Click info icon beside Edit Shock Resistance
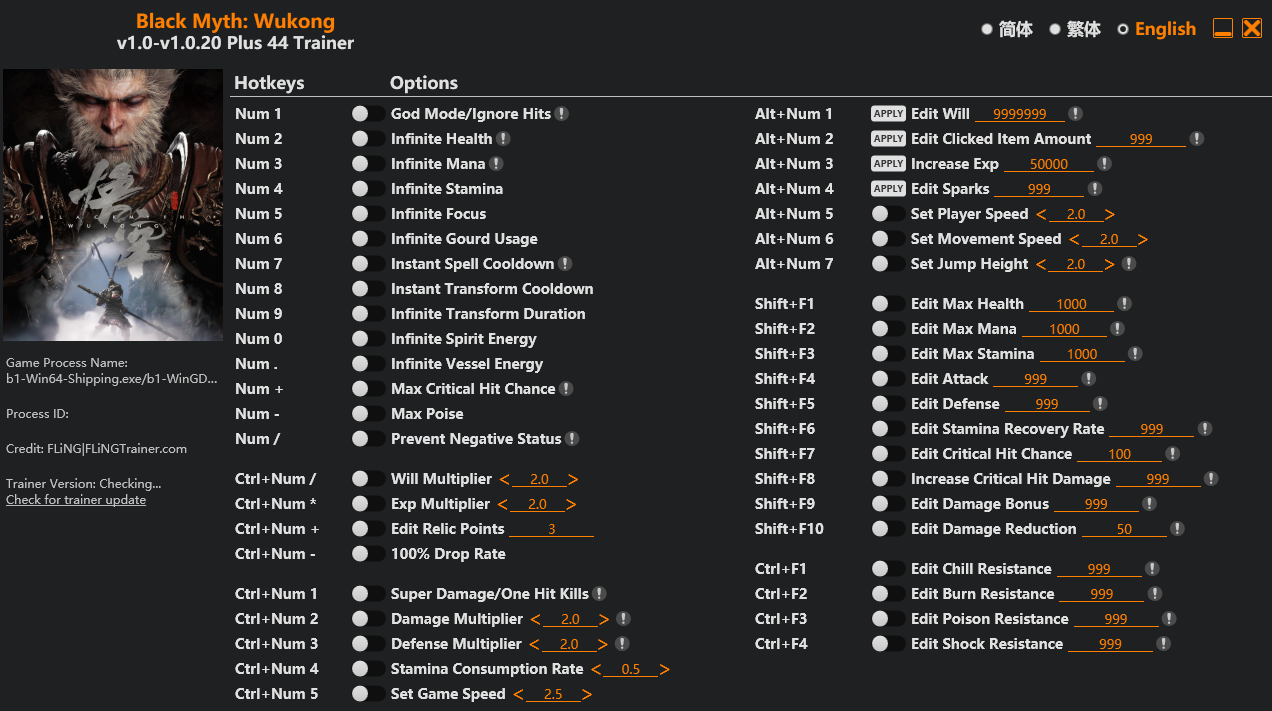1272x711 pixels. click(x=1164, y=644)
